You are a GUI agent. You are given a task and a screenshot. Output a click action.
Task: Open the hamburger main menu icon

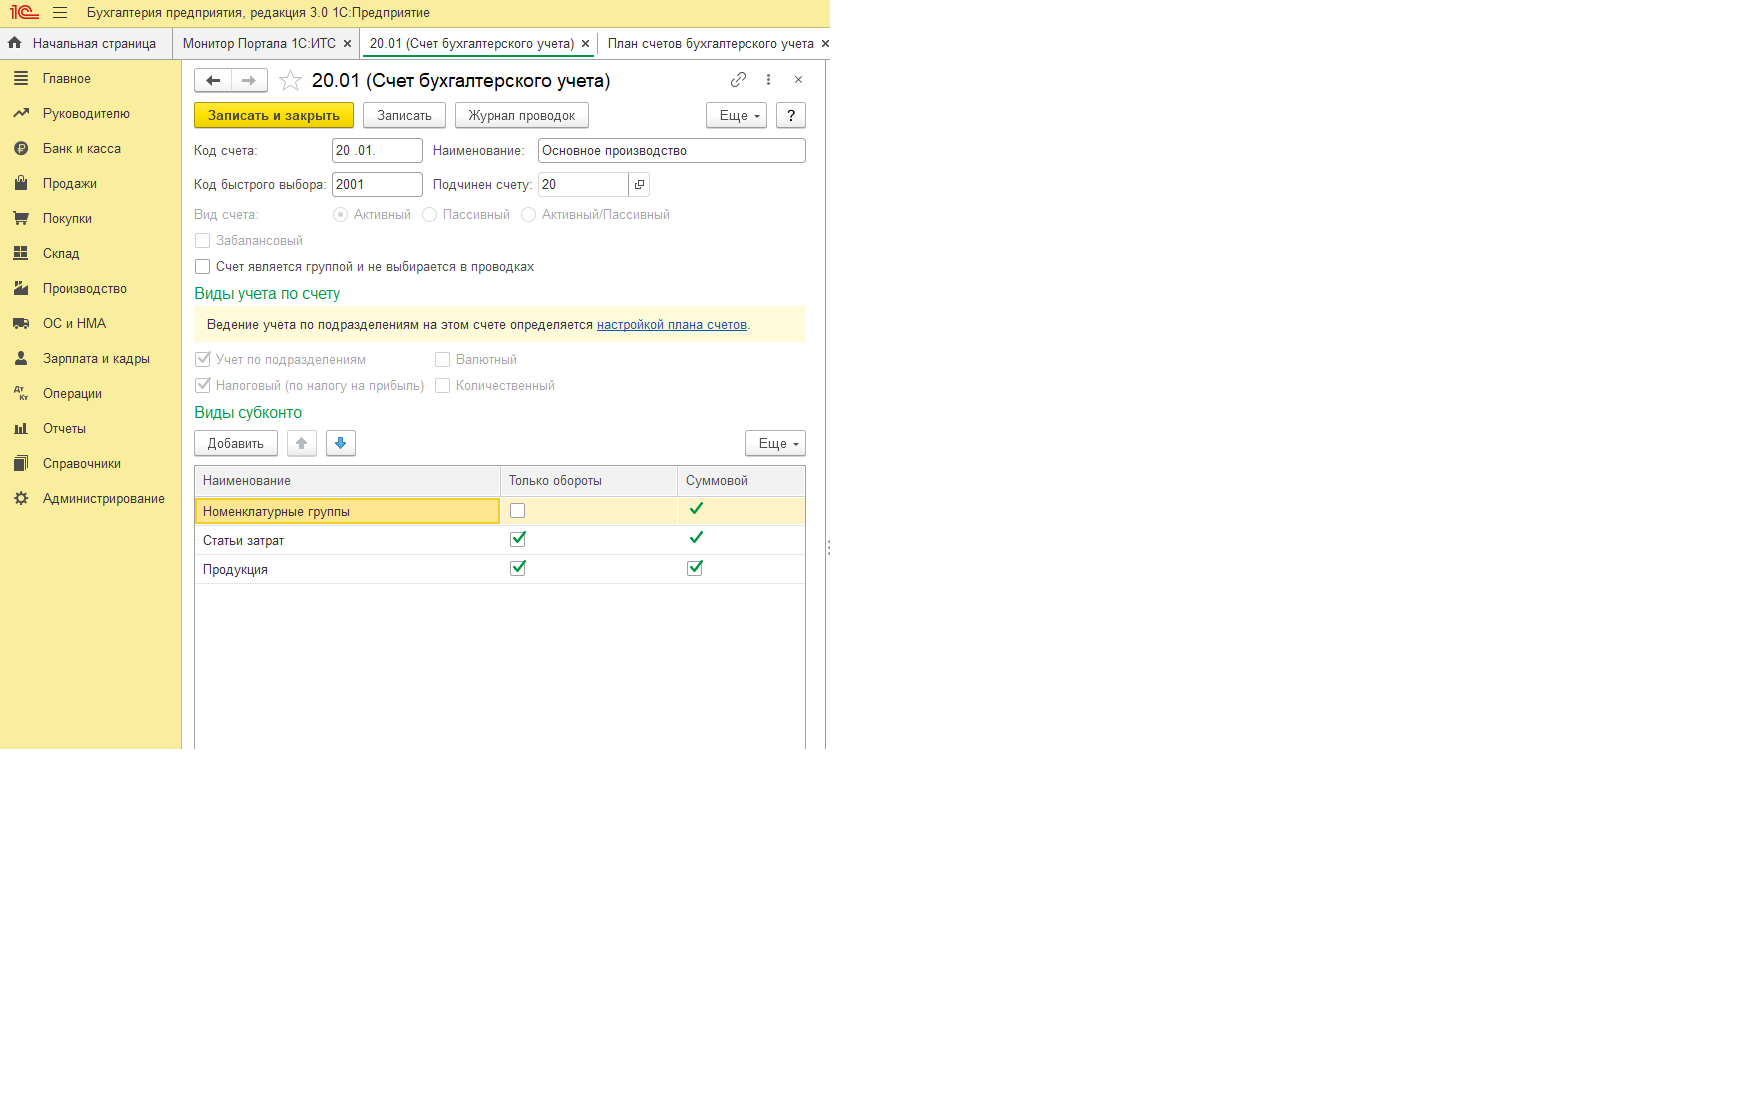60,13
